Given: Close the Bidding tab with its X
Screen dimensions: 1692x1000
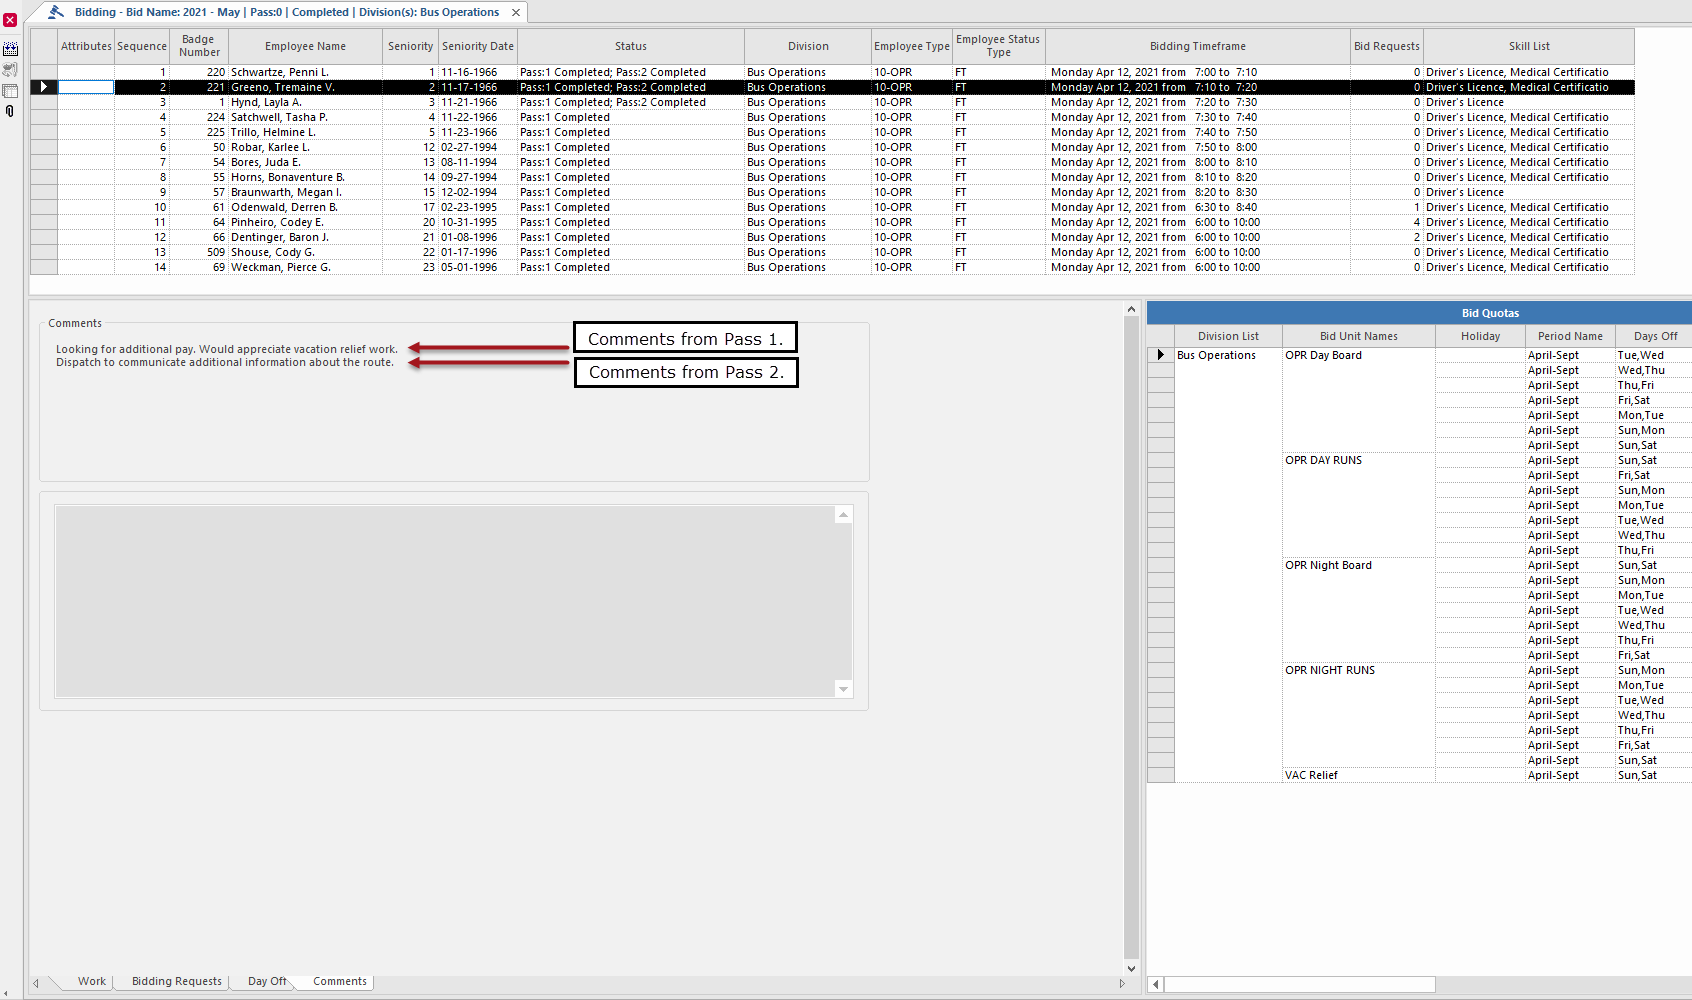Looking at the screenshot, I should click(x=516, y=13).
